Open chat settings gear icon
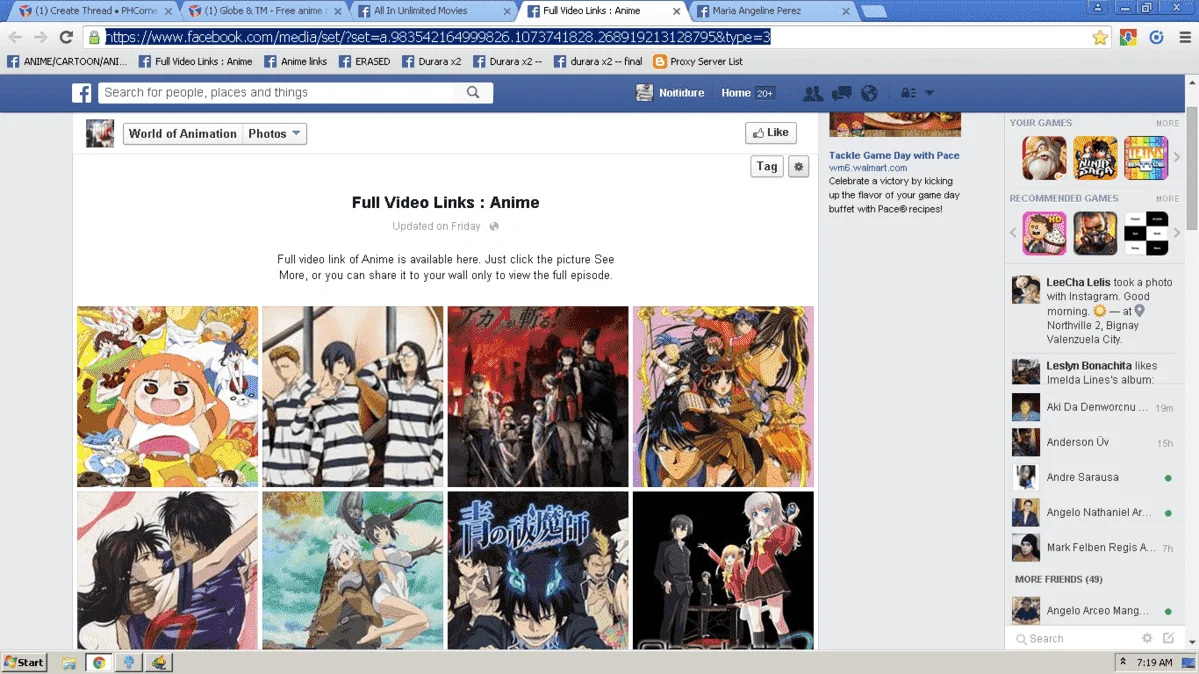Viewport: 1199px width, 674px height. [x=1147, y=638]
